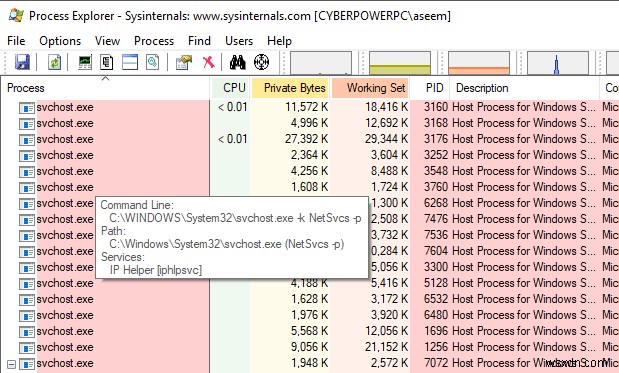
Task: Click the 18,416 K Working Set value
Action: [386, 107]
